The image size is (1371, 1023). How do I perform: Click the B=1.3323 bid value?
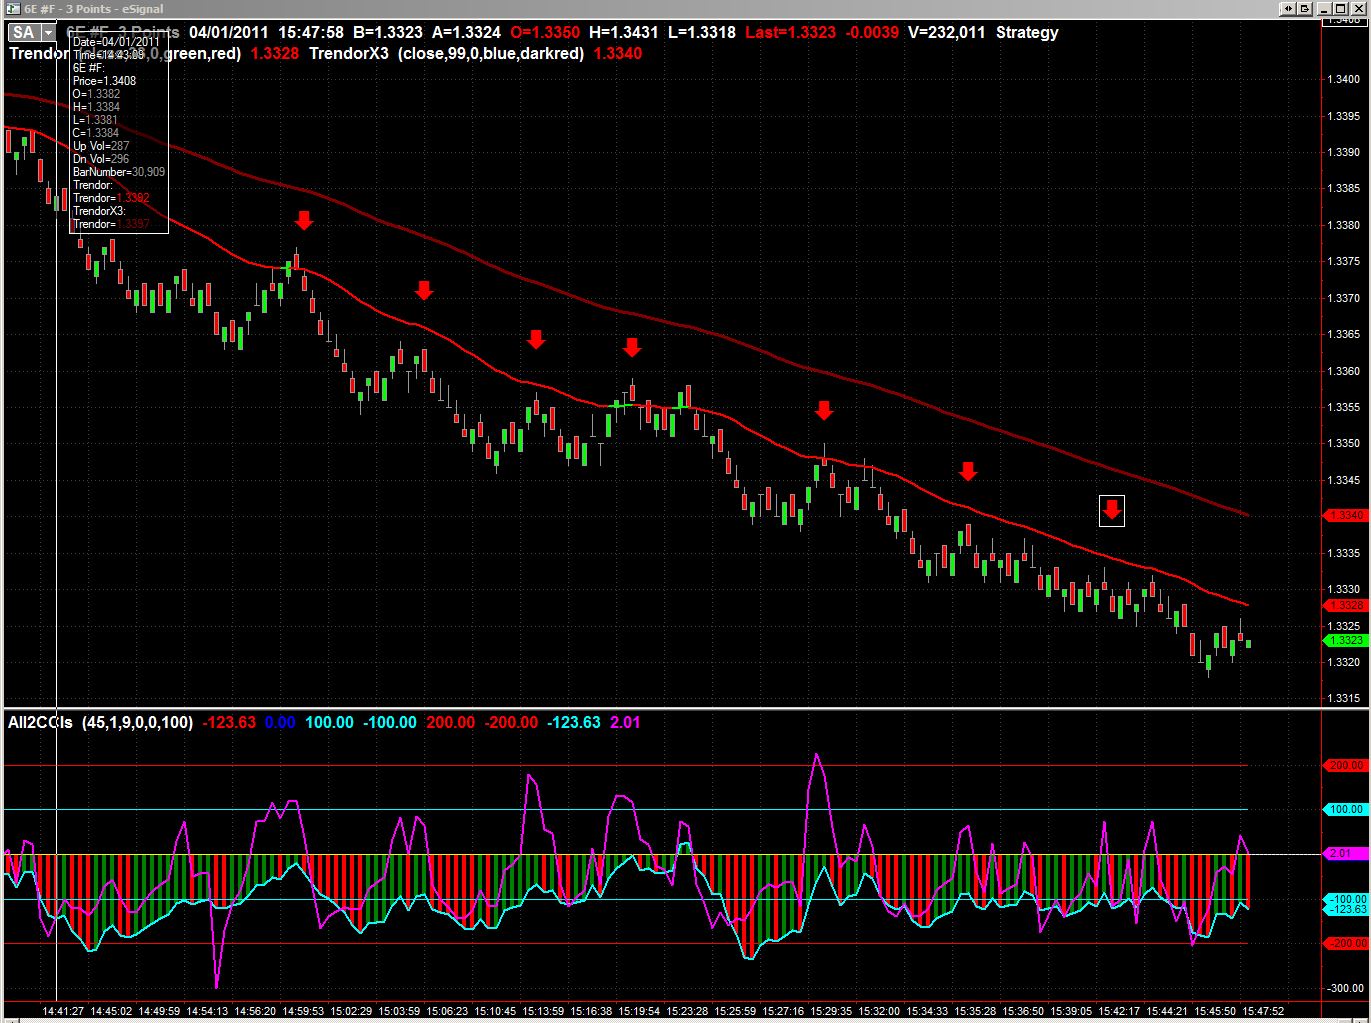click(387, 32)
